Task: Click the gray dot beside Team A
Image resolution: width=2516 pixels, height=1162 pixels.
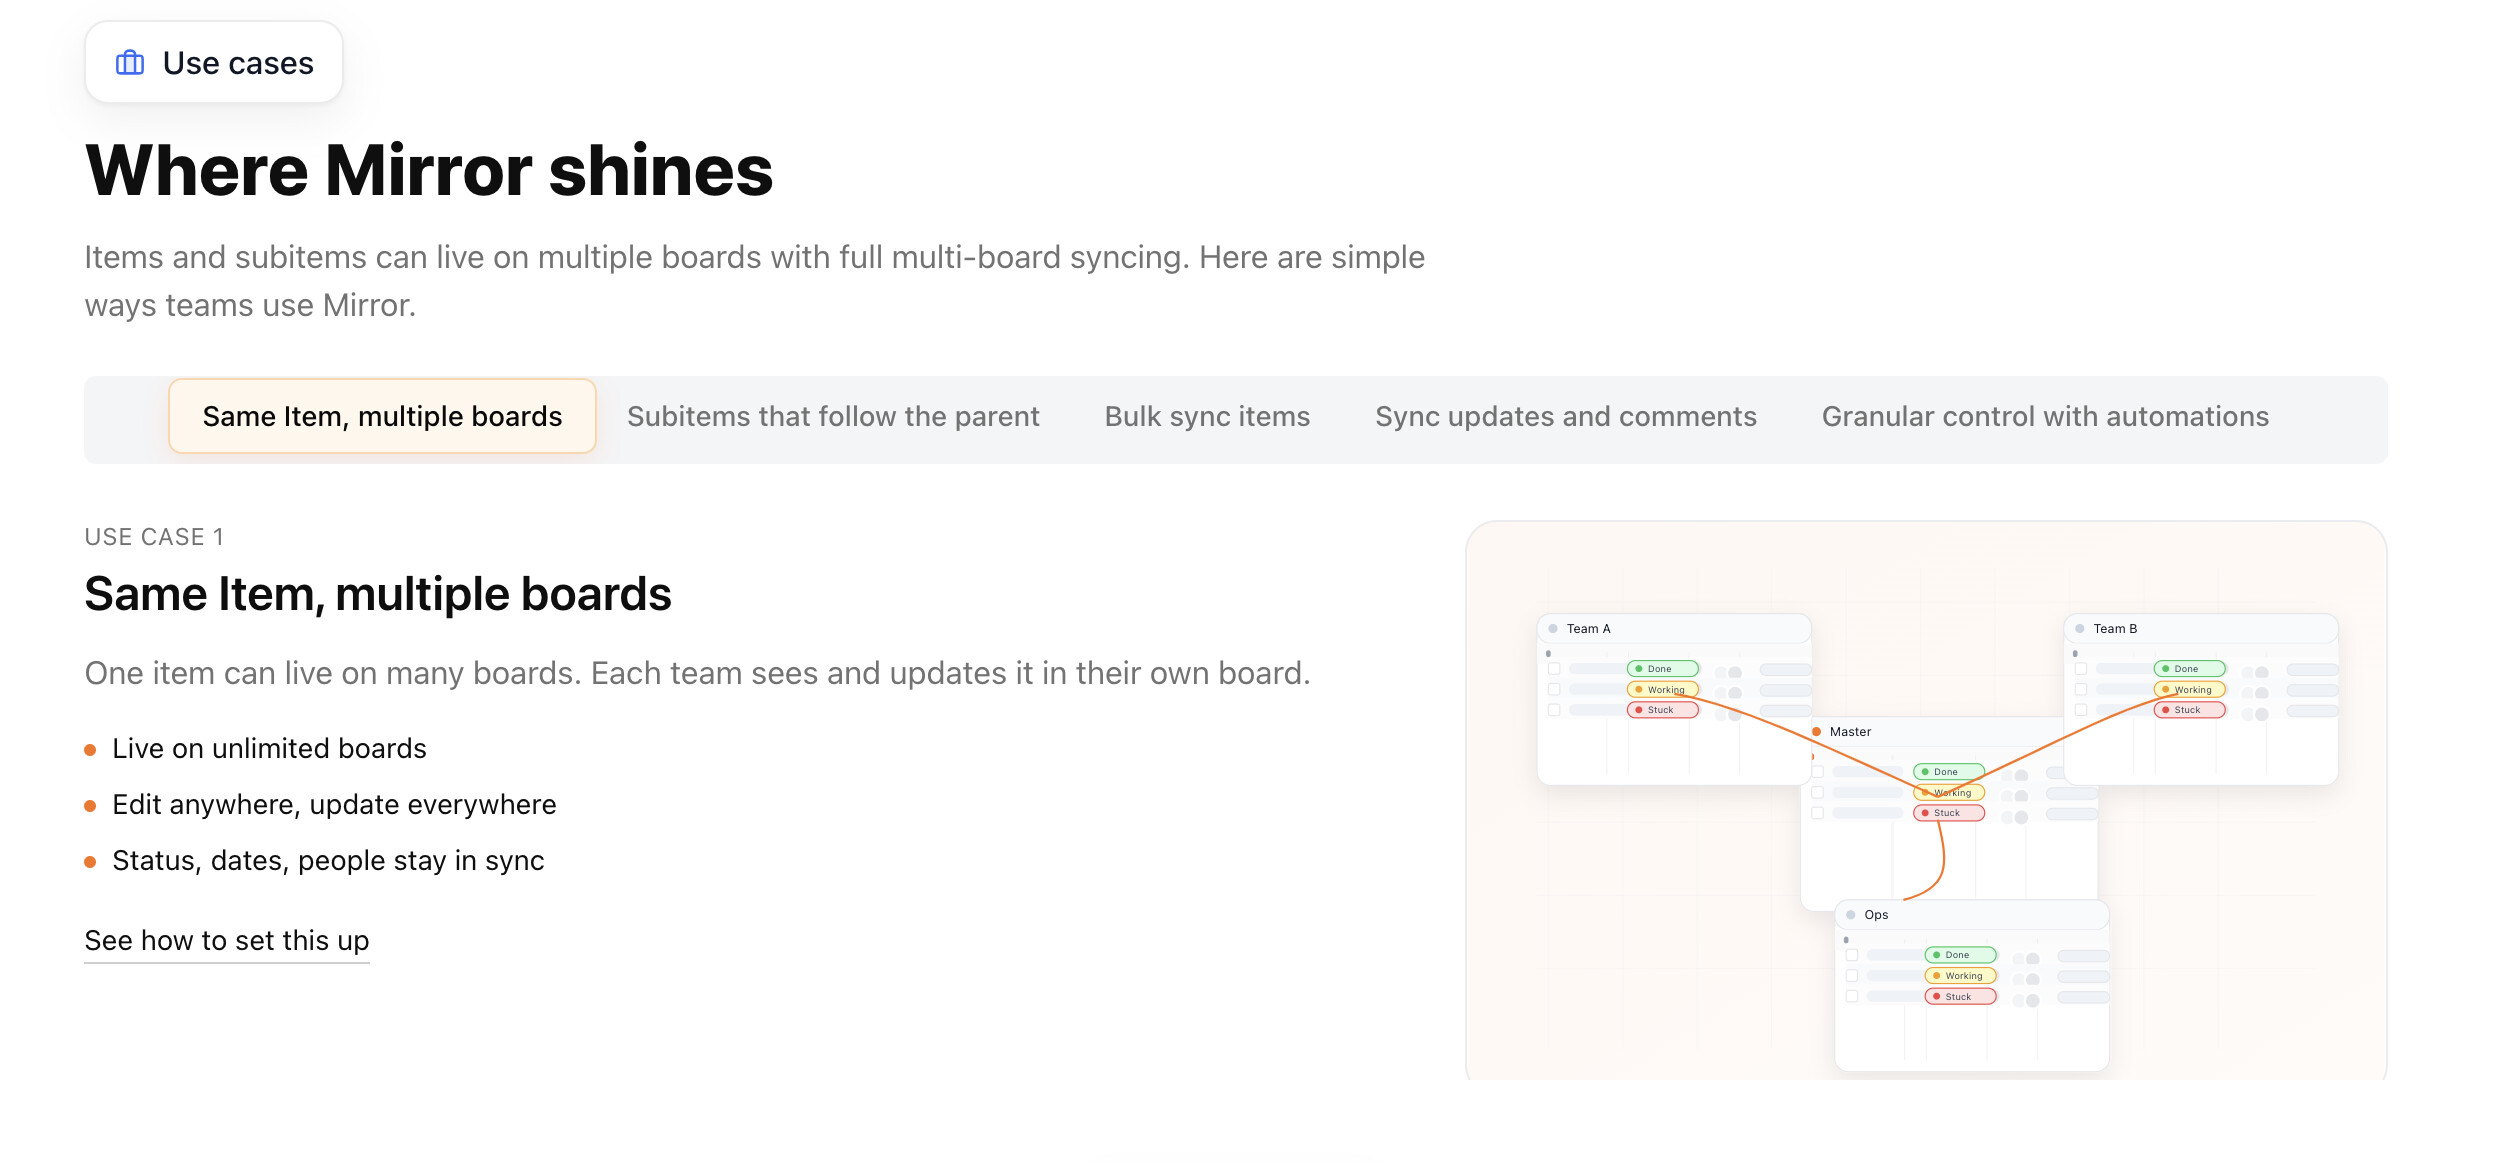Action: (1553, 629)
